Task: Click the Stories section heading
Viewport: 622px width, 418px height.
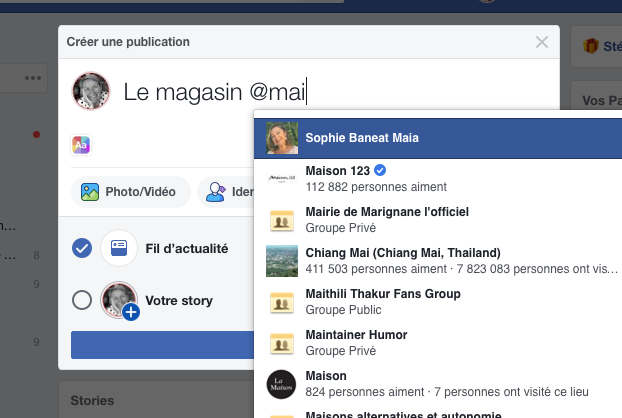Action: pos(92,401)
